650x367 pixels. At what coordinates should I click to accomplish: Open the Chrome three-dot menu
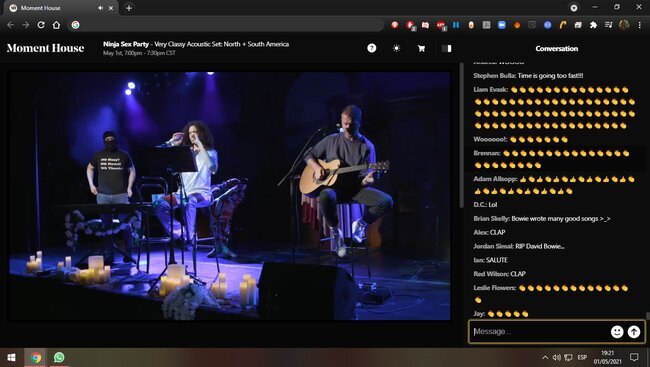click(x=640, y=25)
